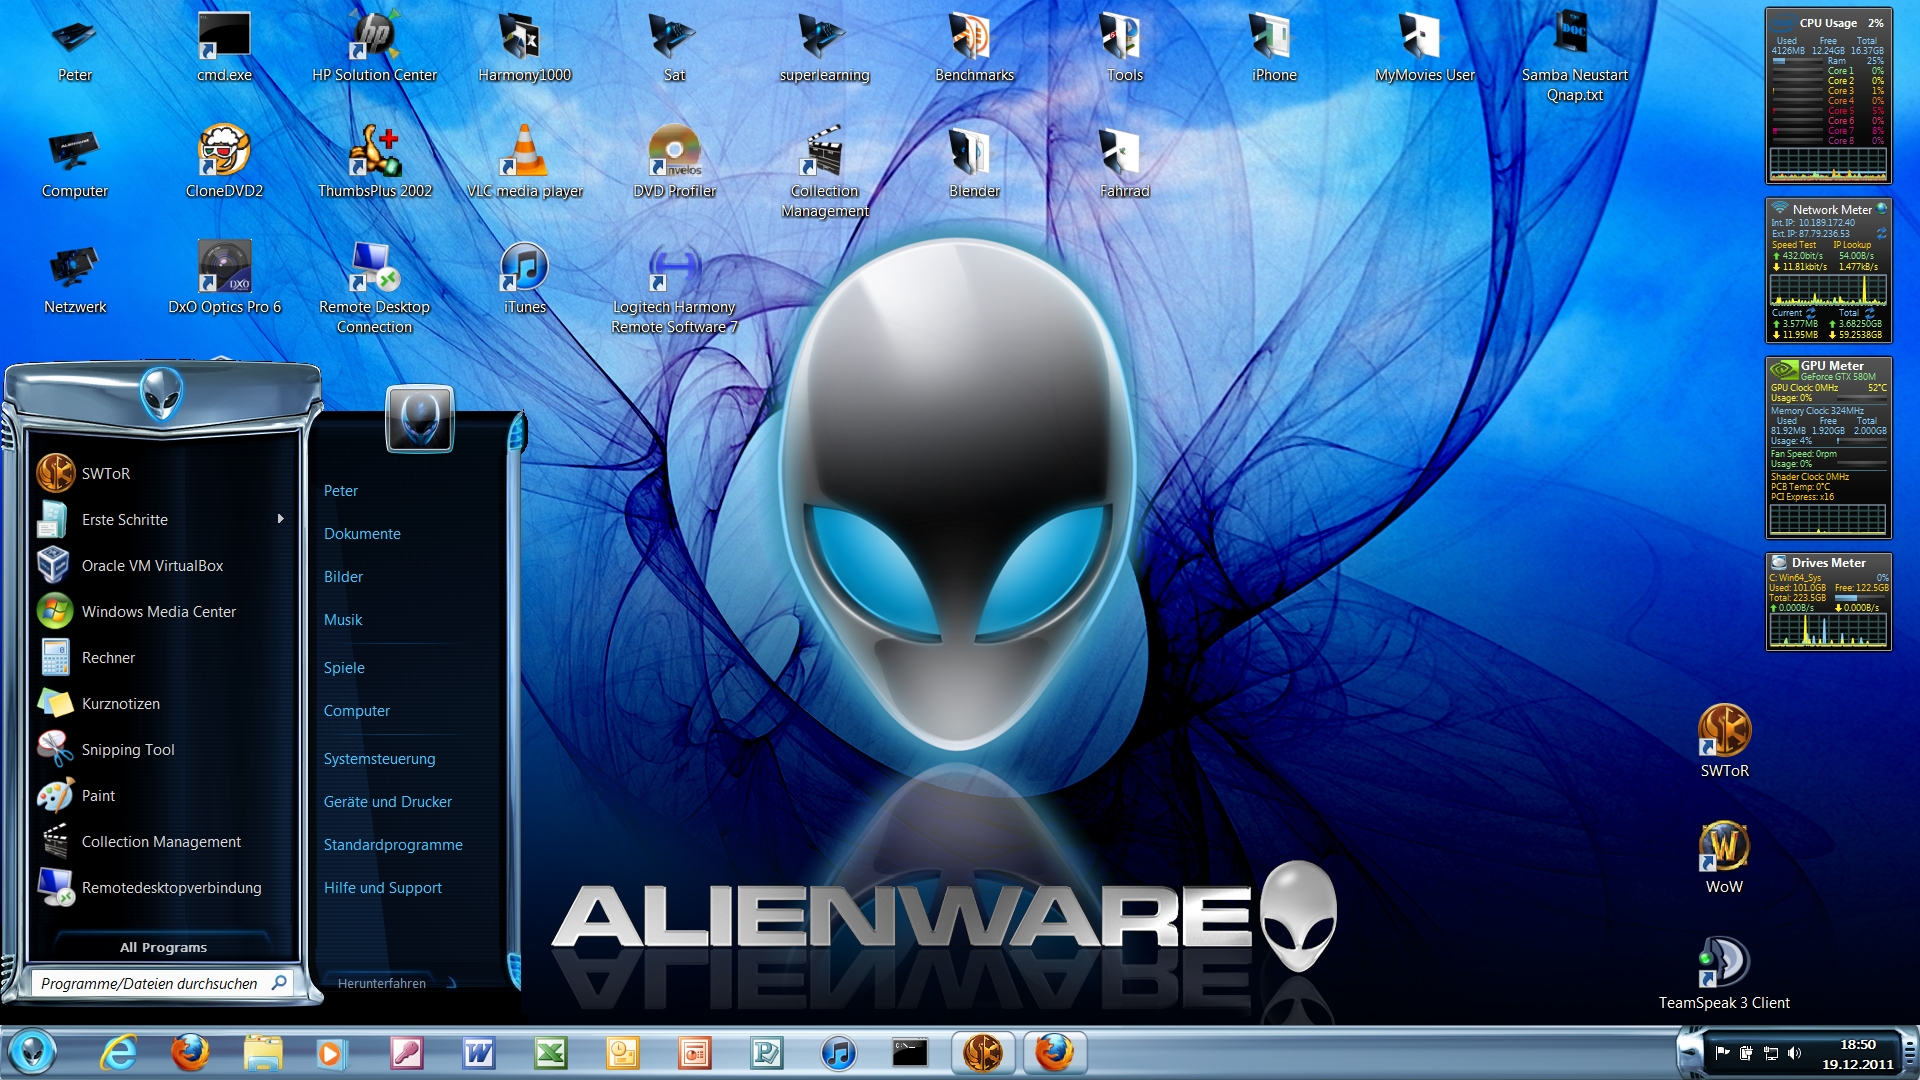Image resolution: width=1920 pixels, height=1080 pixels.
Task: Select Windows Media Center in Start menu
Action: point(165,611)
